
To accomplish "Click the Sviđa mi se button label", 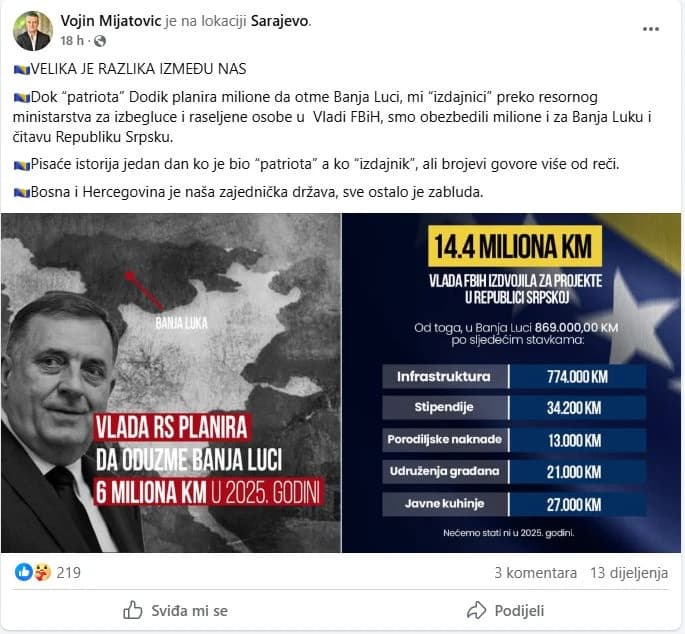I will tap(190, 611).
